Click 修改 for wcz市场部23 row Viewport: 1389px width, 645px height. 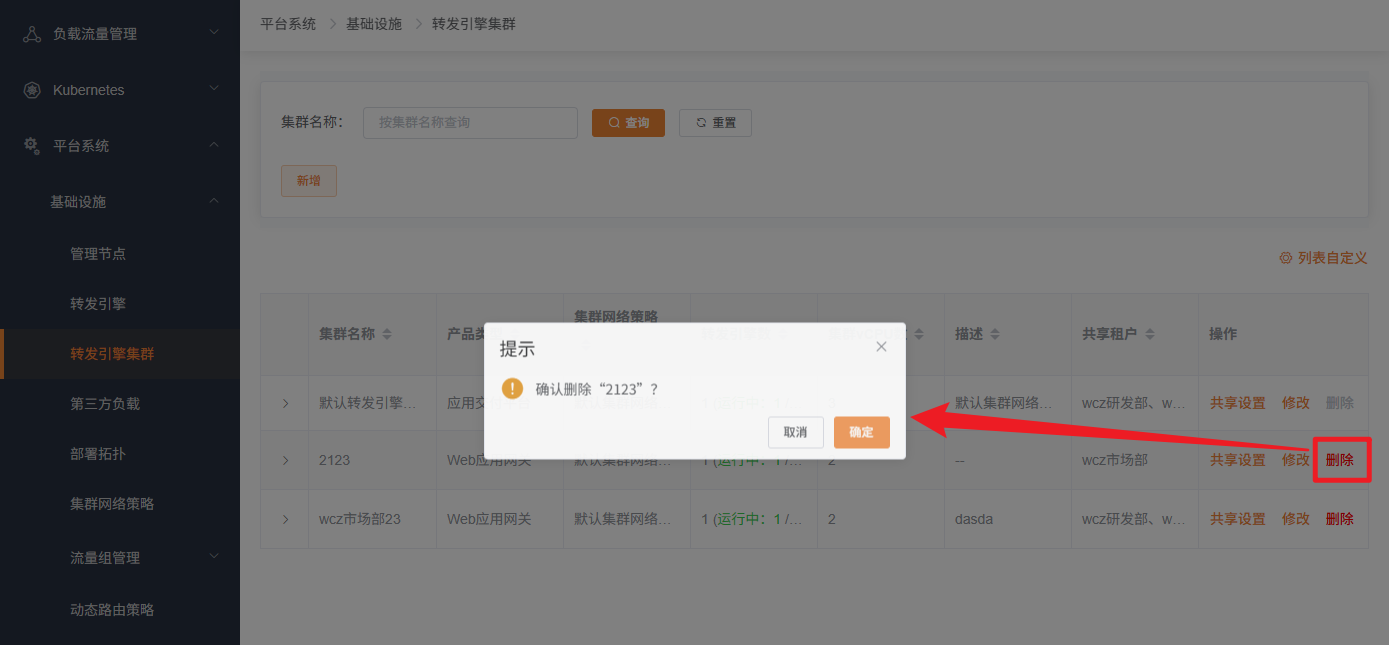[1296, 519]
